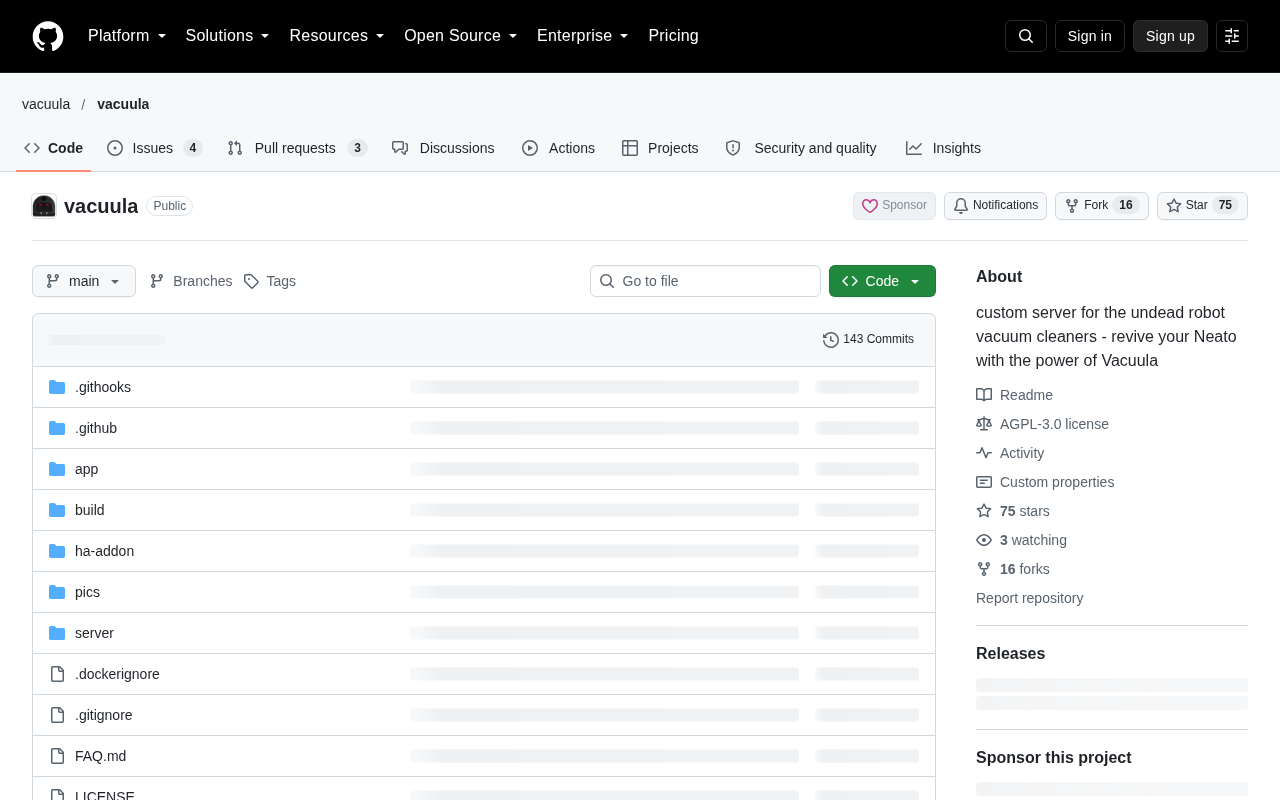
Task: Expand the Enterprise menu
Action: [x=583, y=36]
